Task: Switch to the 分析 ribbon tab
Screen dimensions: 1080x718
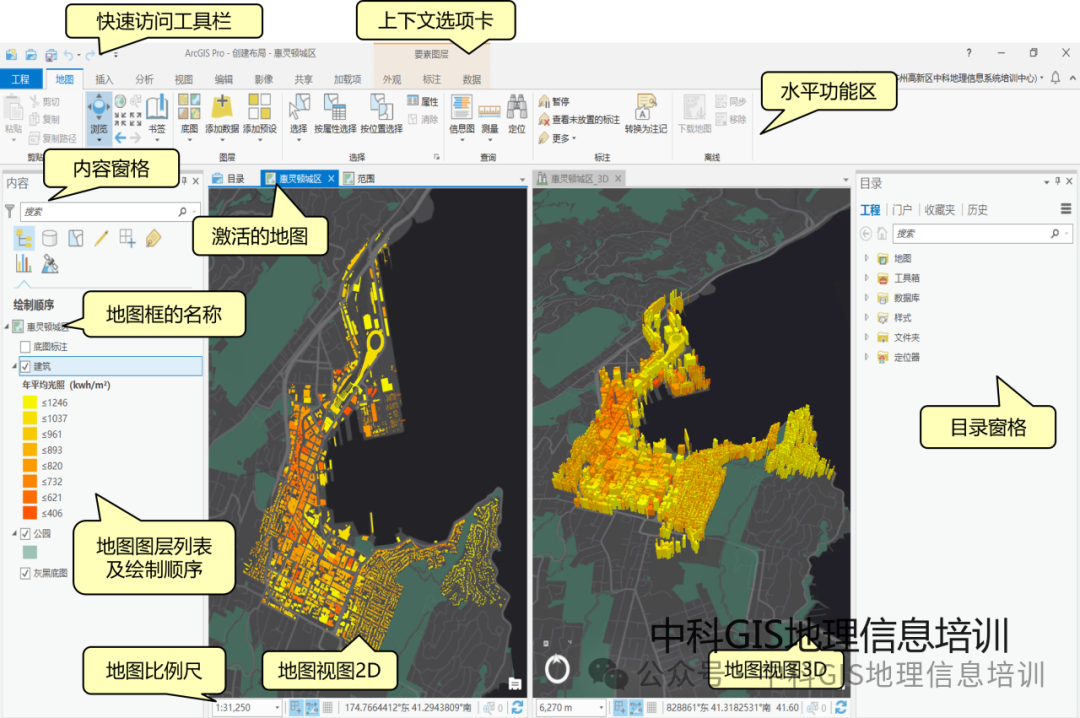Action: (144, 79)
